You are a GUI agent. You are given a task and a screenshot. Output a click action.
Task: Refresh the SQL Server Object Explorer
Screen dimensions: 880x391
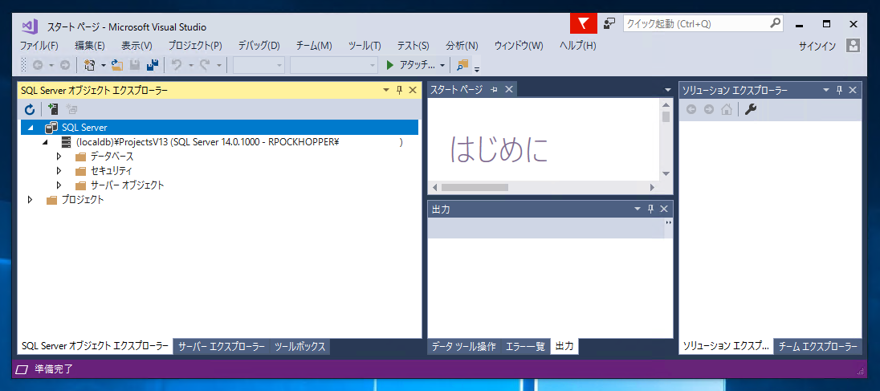click(x=30, y=109)
